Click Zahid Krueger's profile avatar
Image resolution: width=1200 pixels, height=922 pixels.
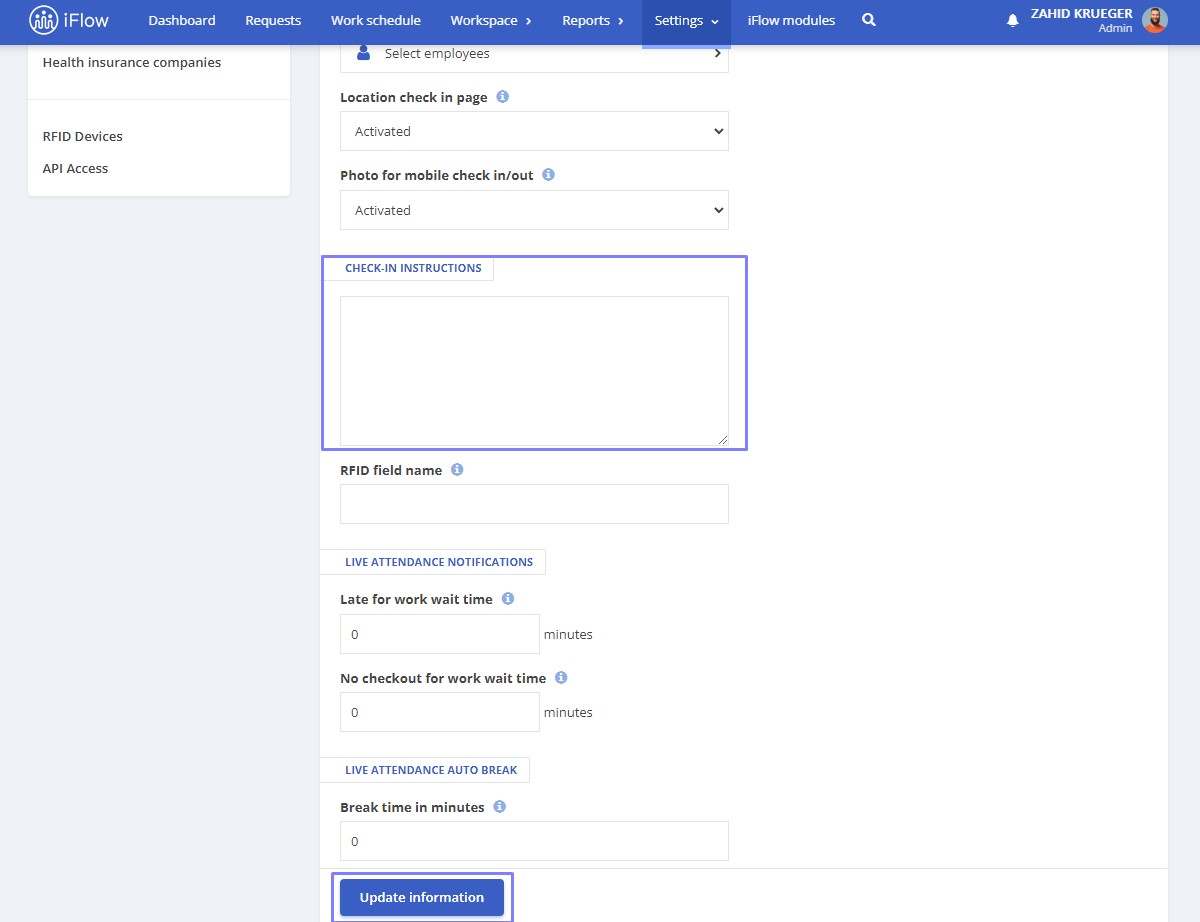(1155, 20)
